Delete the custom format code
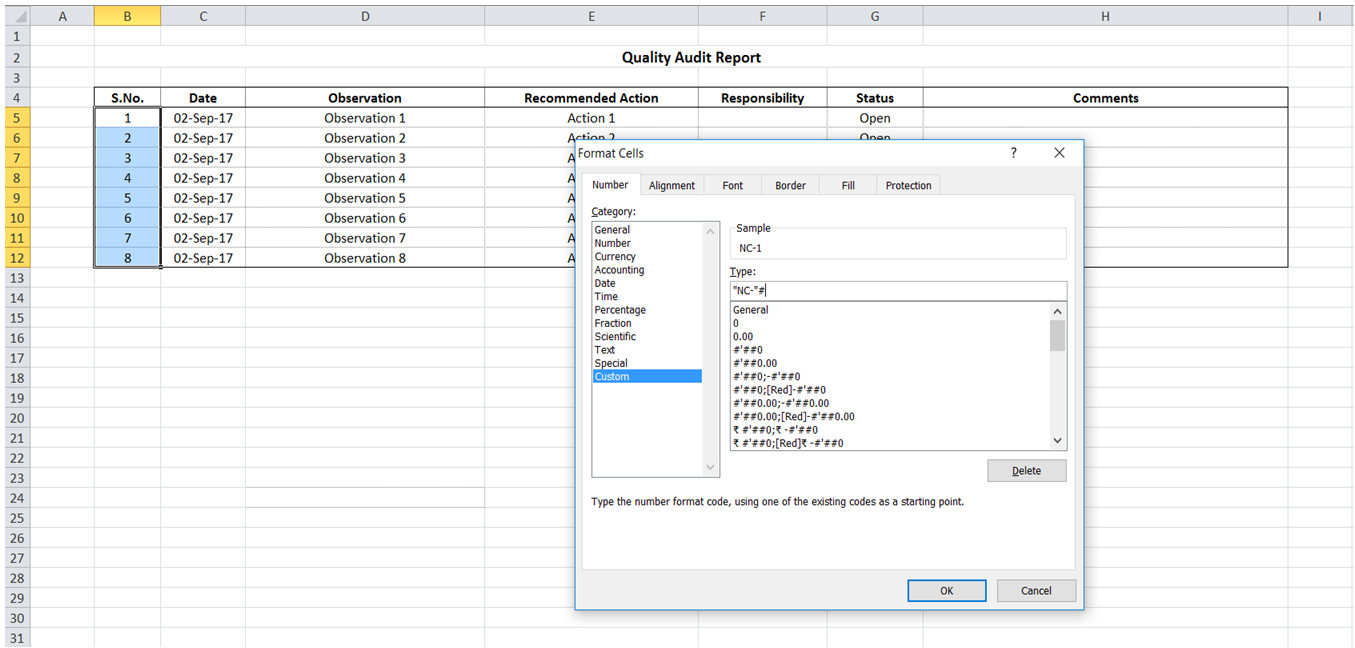 tap(1026, 470)
